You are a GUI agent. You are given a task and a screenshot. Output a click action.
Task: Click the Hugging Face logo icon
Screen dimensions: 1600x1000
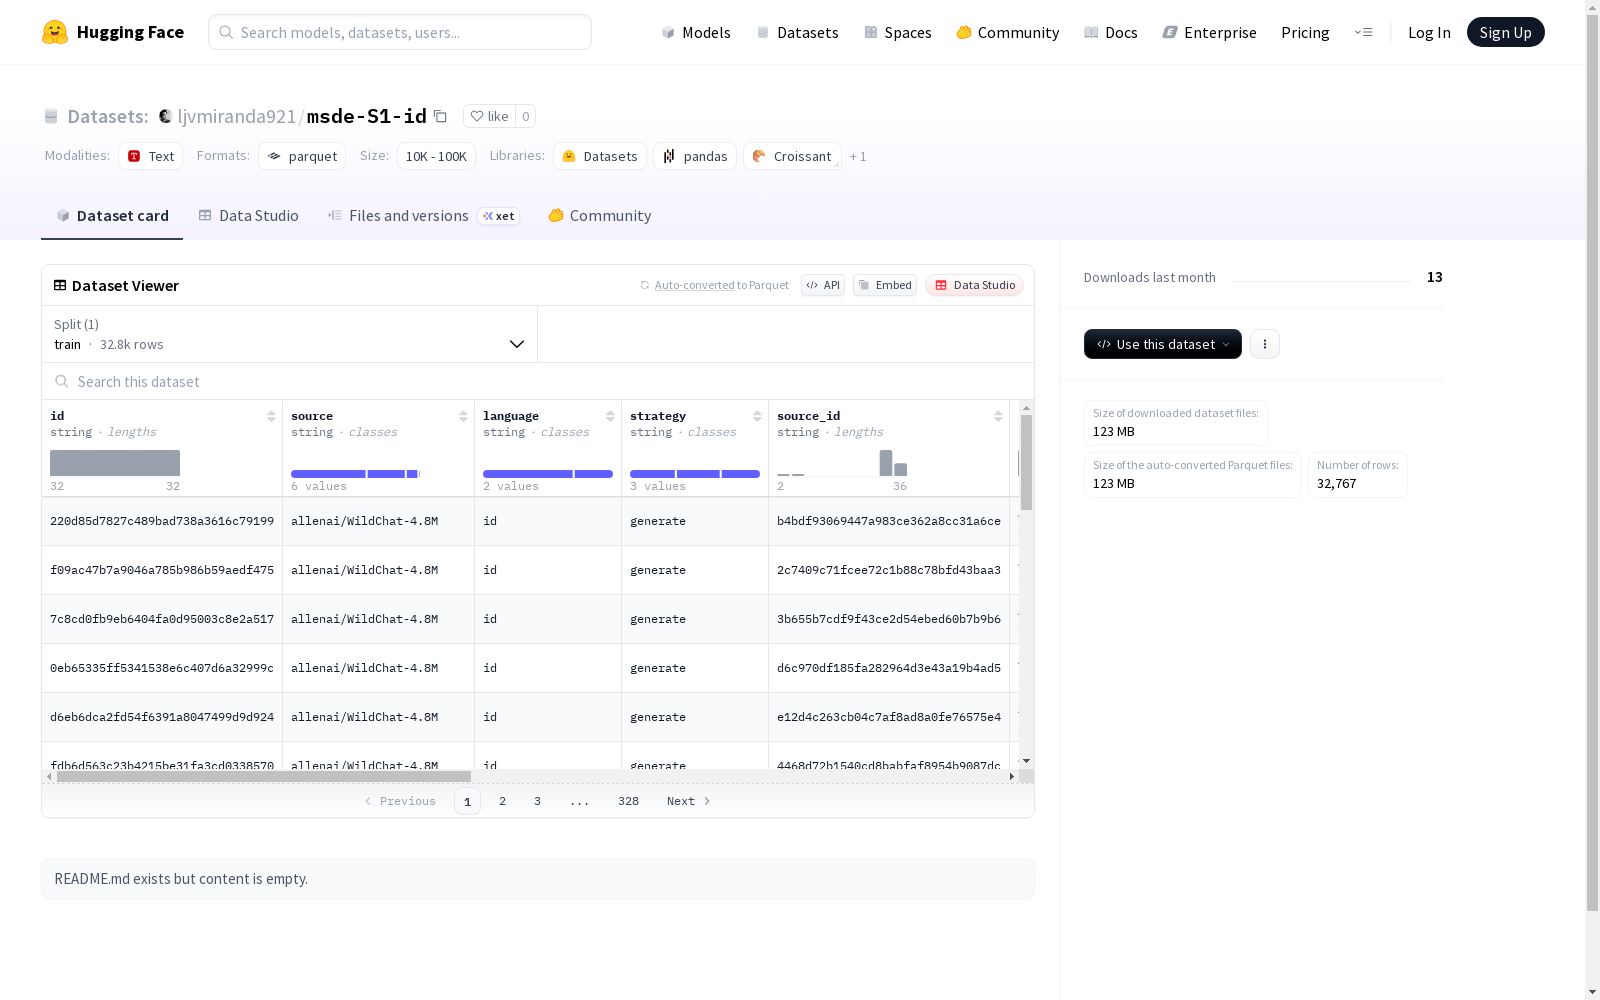tap(55, 32)
